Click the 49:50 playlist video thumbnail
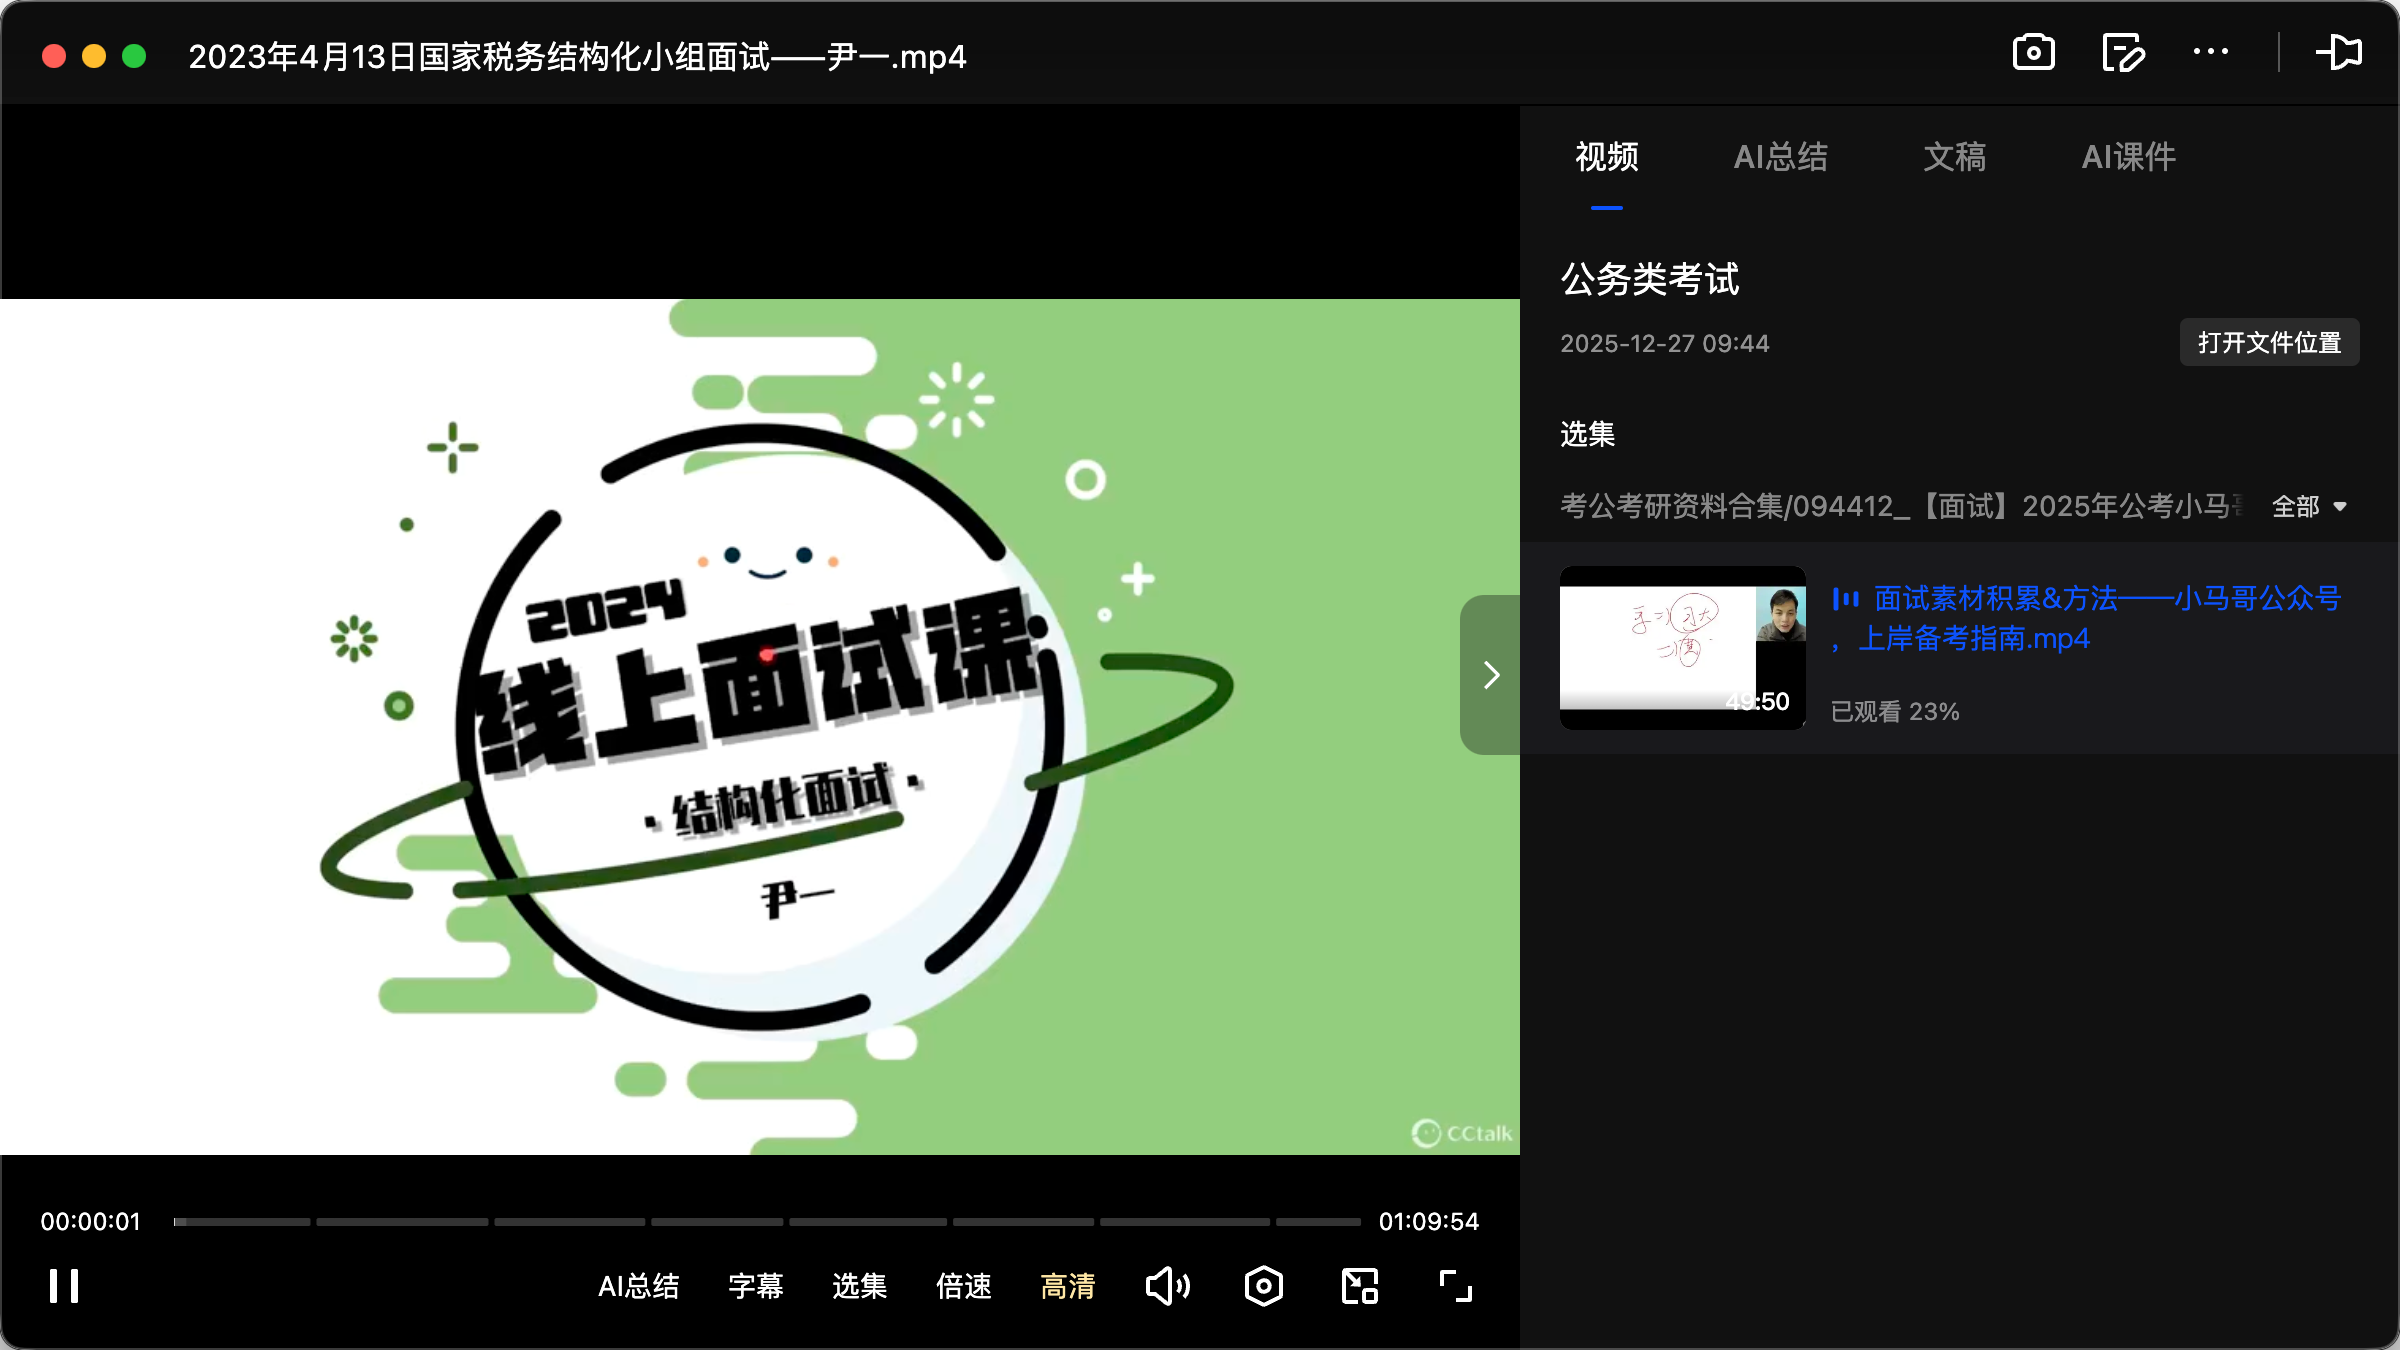The image size is (2400, 1350). point(1681,650)
